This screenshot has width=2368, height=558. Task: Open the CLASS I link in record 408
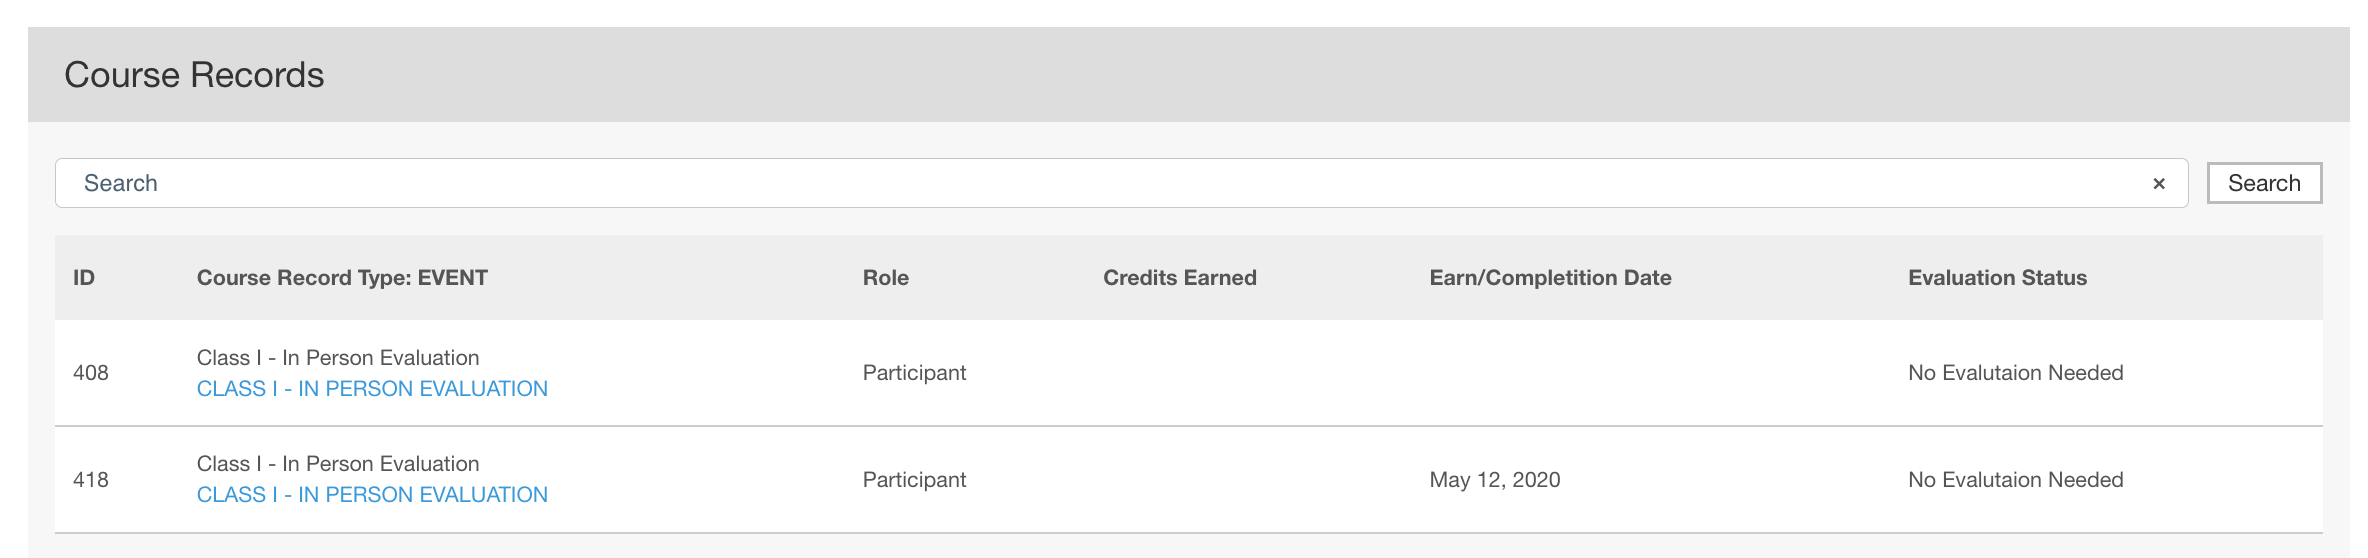(x=372, y=389)
